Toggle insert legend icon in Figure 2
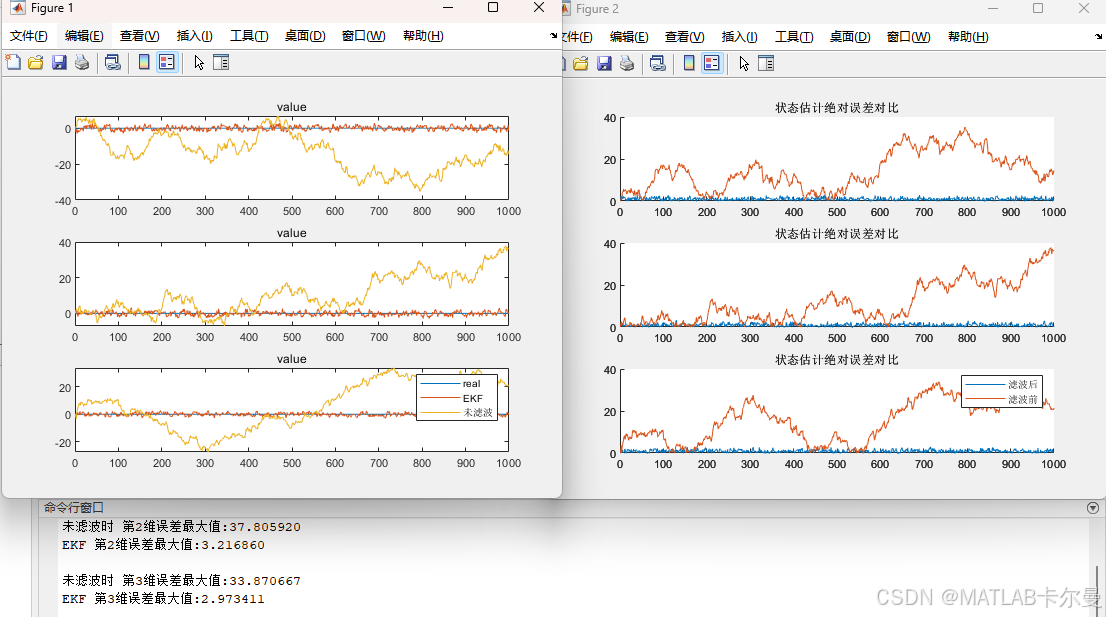Screen dimensions: 1106x617 [x=712, y=64]
